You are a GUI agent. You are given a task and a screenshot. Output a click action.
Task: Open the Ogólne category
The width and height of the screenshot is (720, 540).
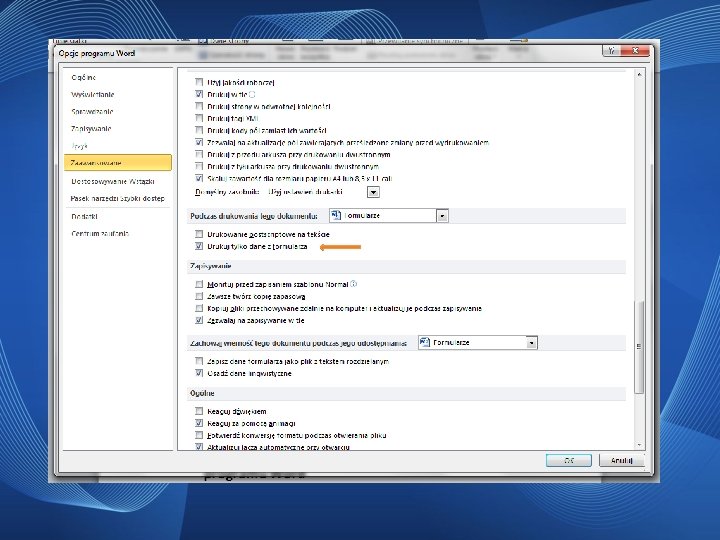(x=84, y=78)
